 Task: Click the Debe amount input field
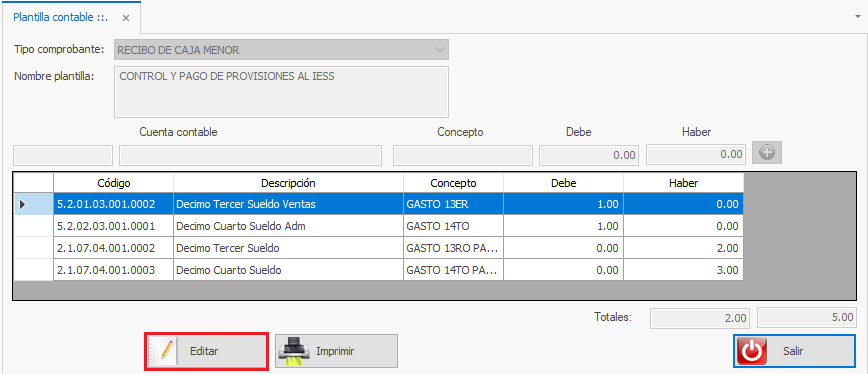589,155
